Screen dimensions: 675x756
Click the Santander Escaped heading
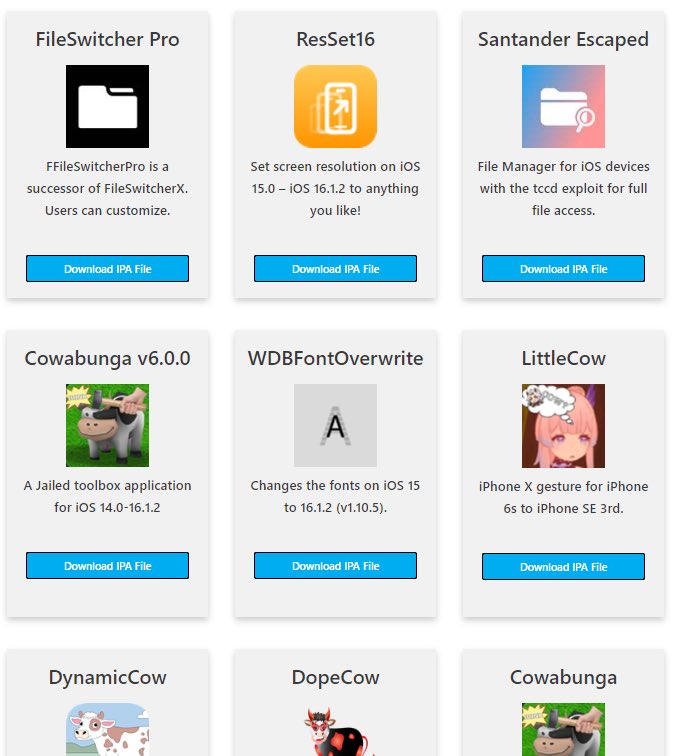[563, 40]
